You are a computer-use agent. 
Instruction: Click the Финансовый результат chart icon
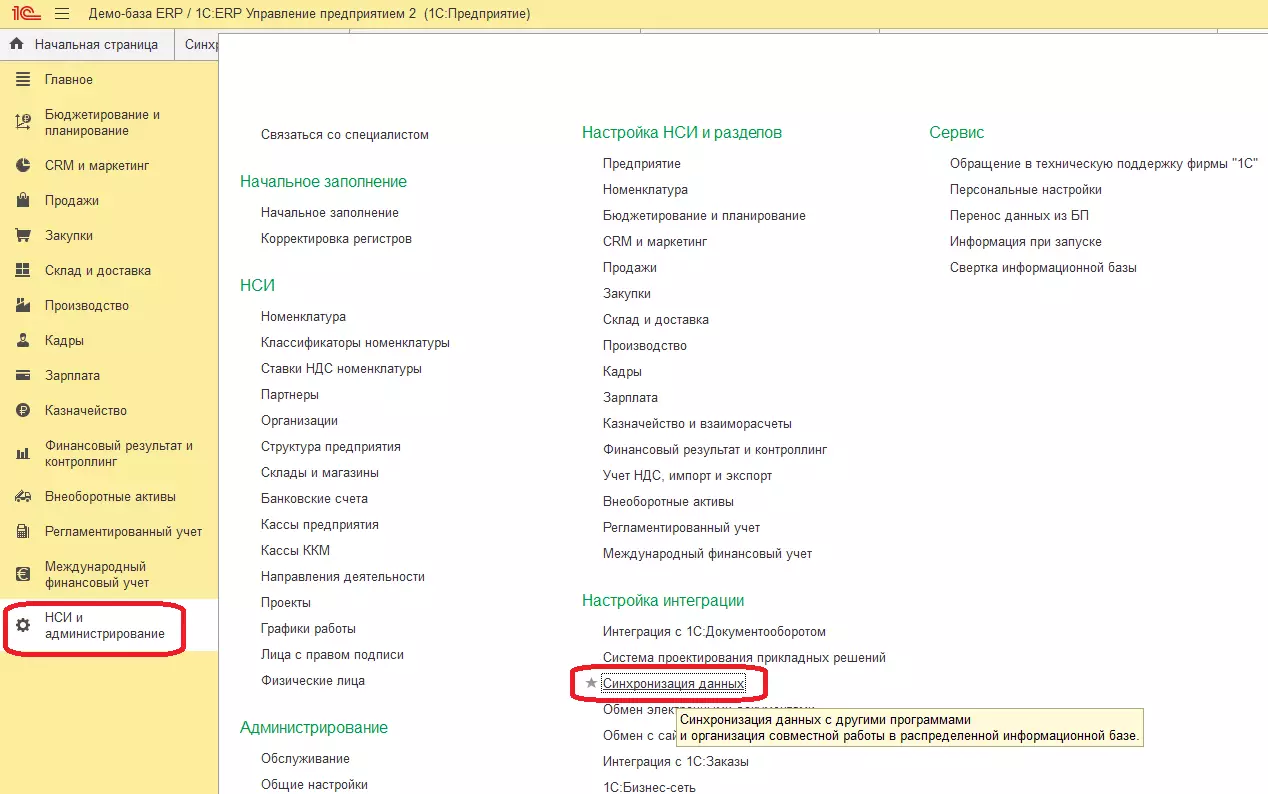(x=23, y=454)
